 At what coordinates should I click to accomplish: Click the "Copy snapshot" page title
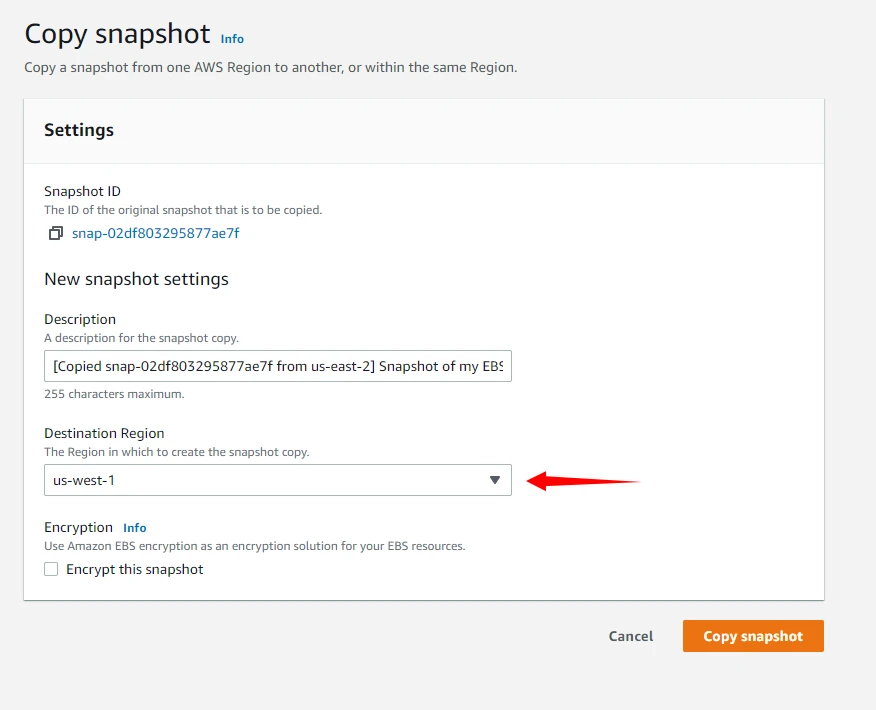117,34
